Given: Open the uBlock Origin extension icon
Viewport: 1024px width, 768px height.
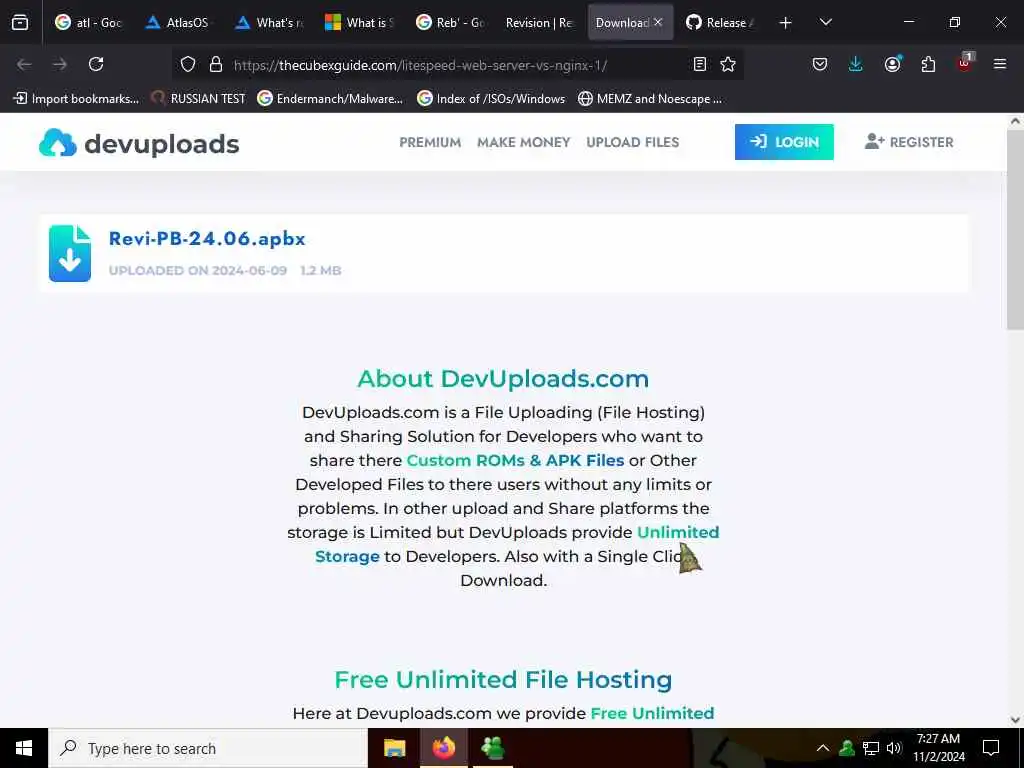Looking at the screenshot, I should click(x=965, y=63).
